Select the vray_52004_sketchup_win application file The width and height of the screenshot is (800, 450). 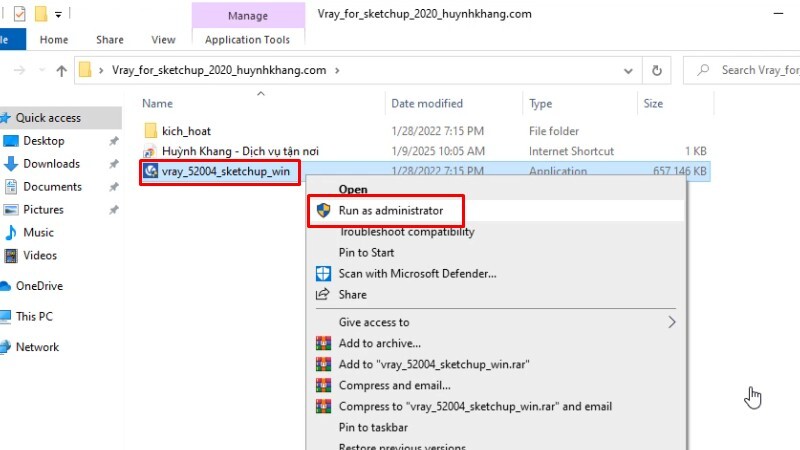coord(226,171)
